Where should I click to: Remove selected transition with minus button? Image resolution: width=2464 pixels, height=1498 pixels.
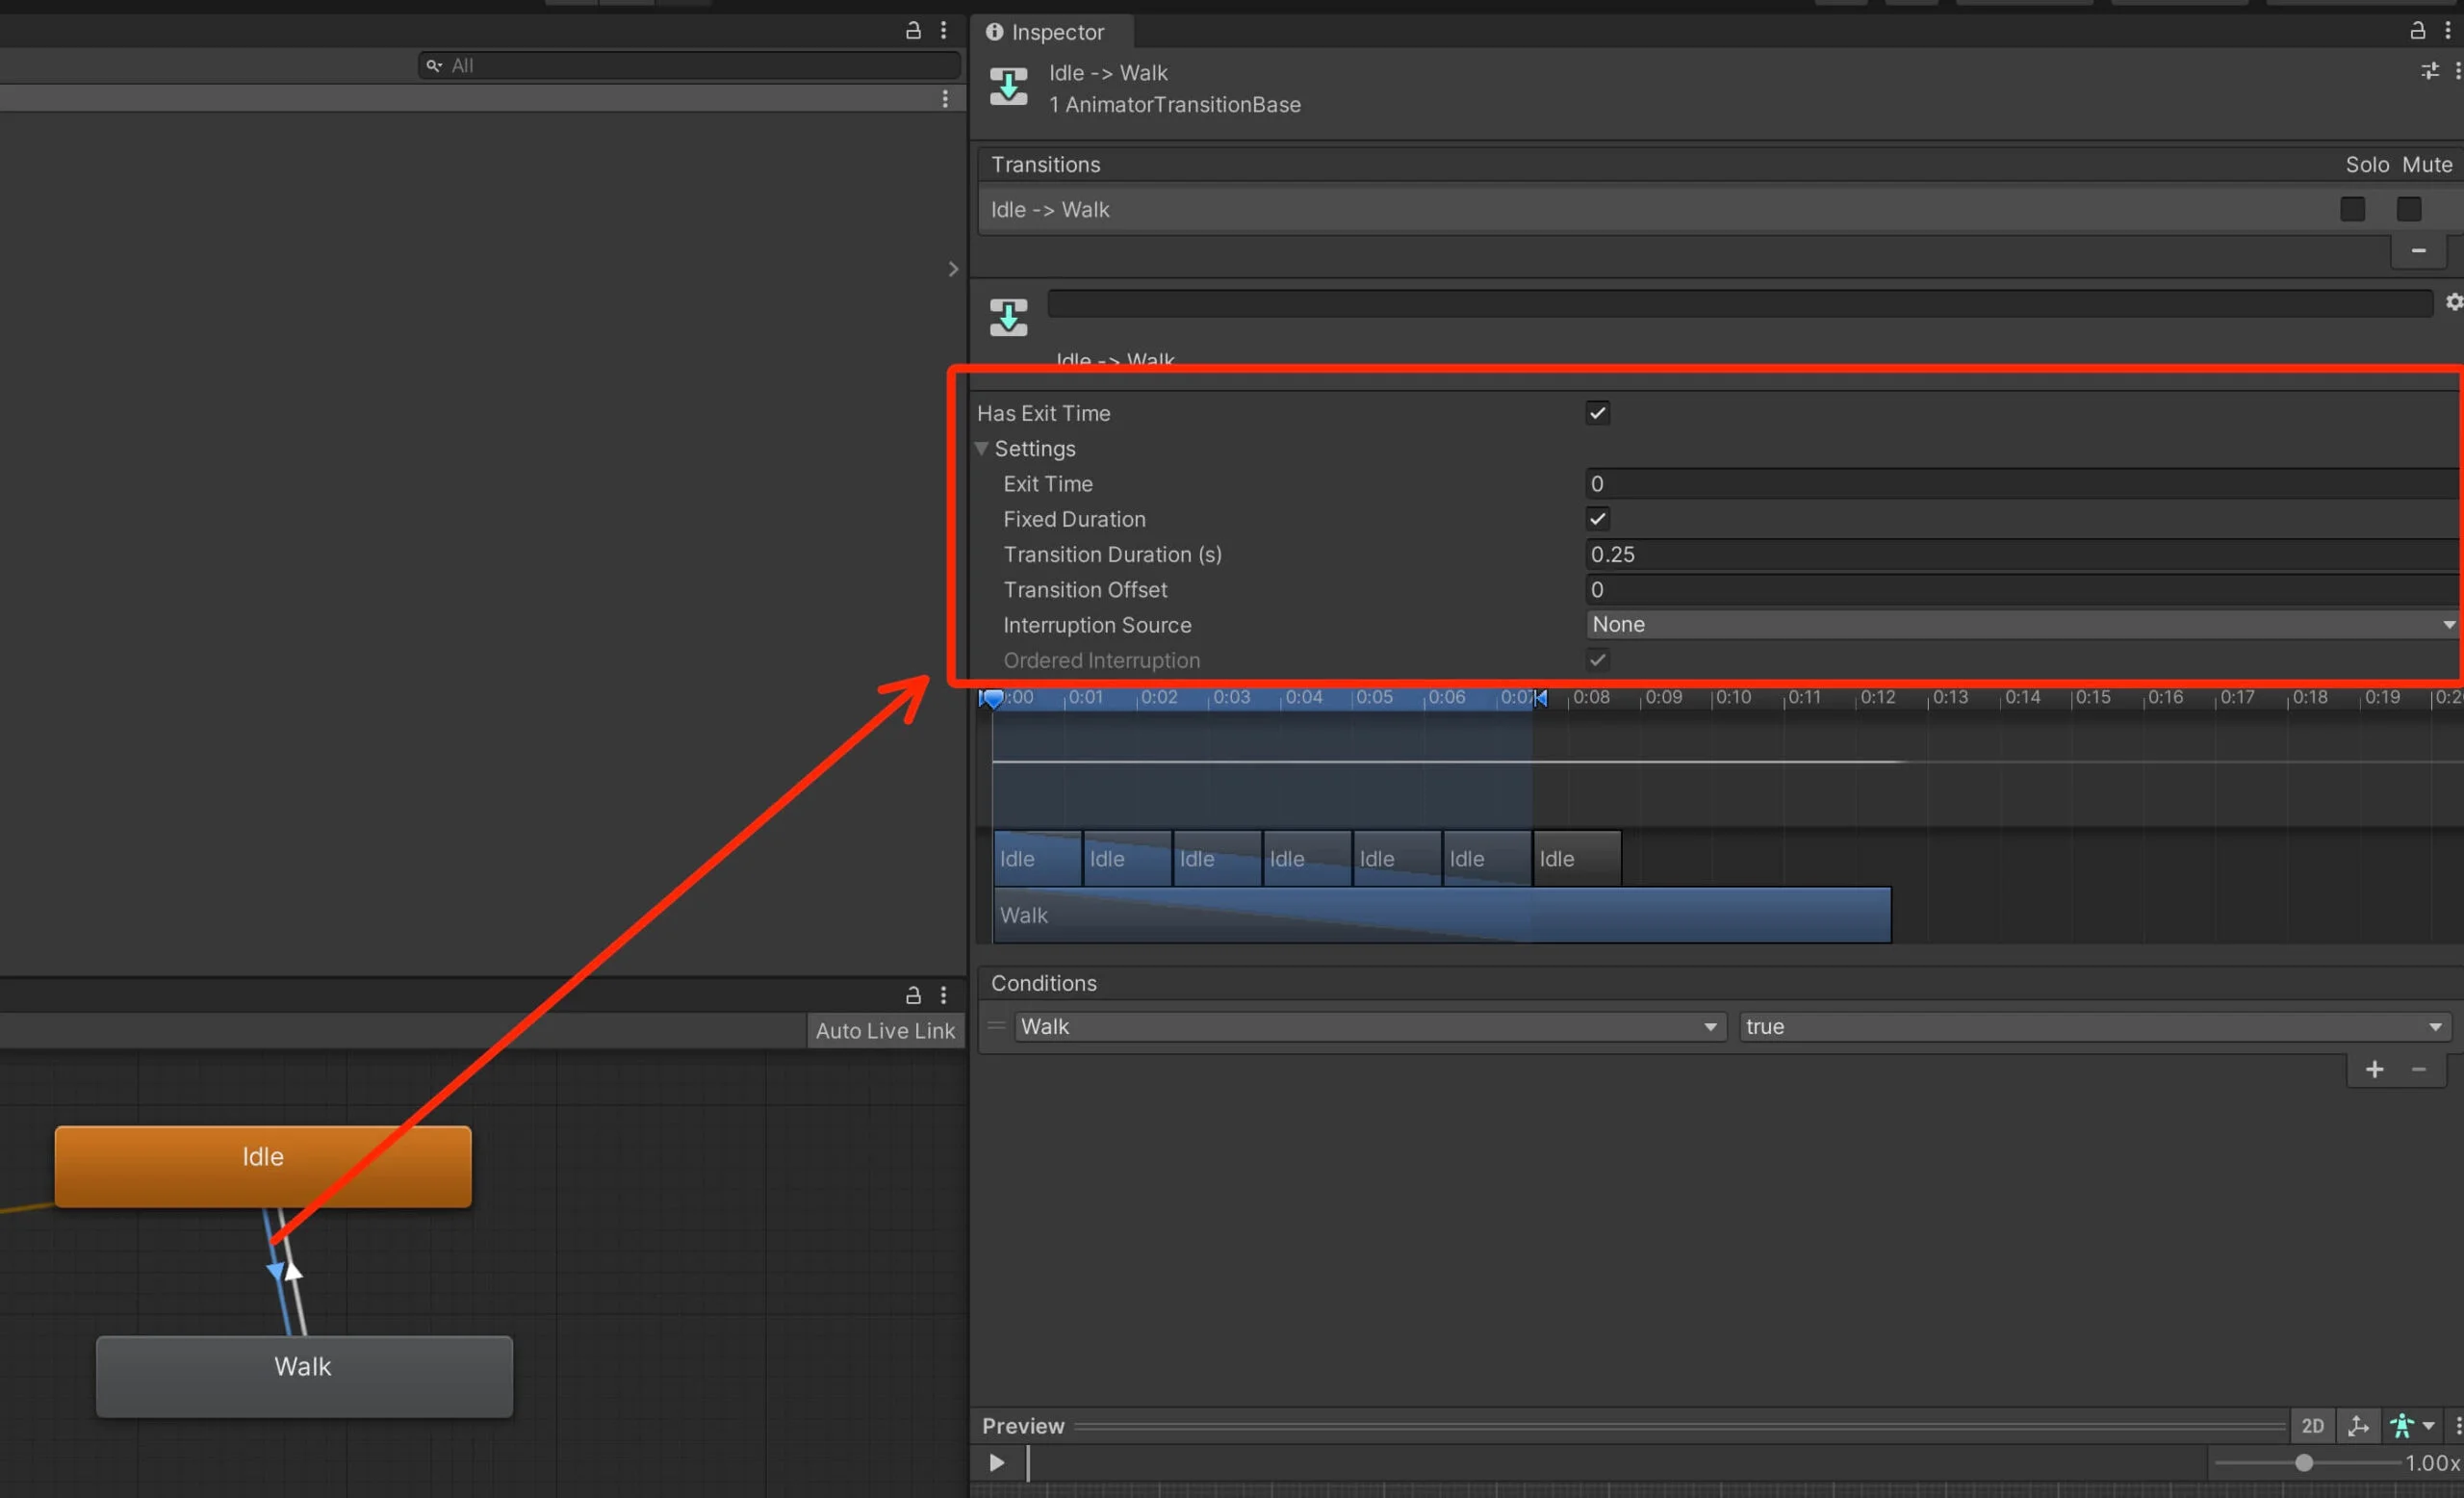pos(2418,251)
